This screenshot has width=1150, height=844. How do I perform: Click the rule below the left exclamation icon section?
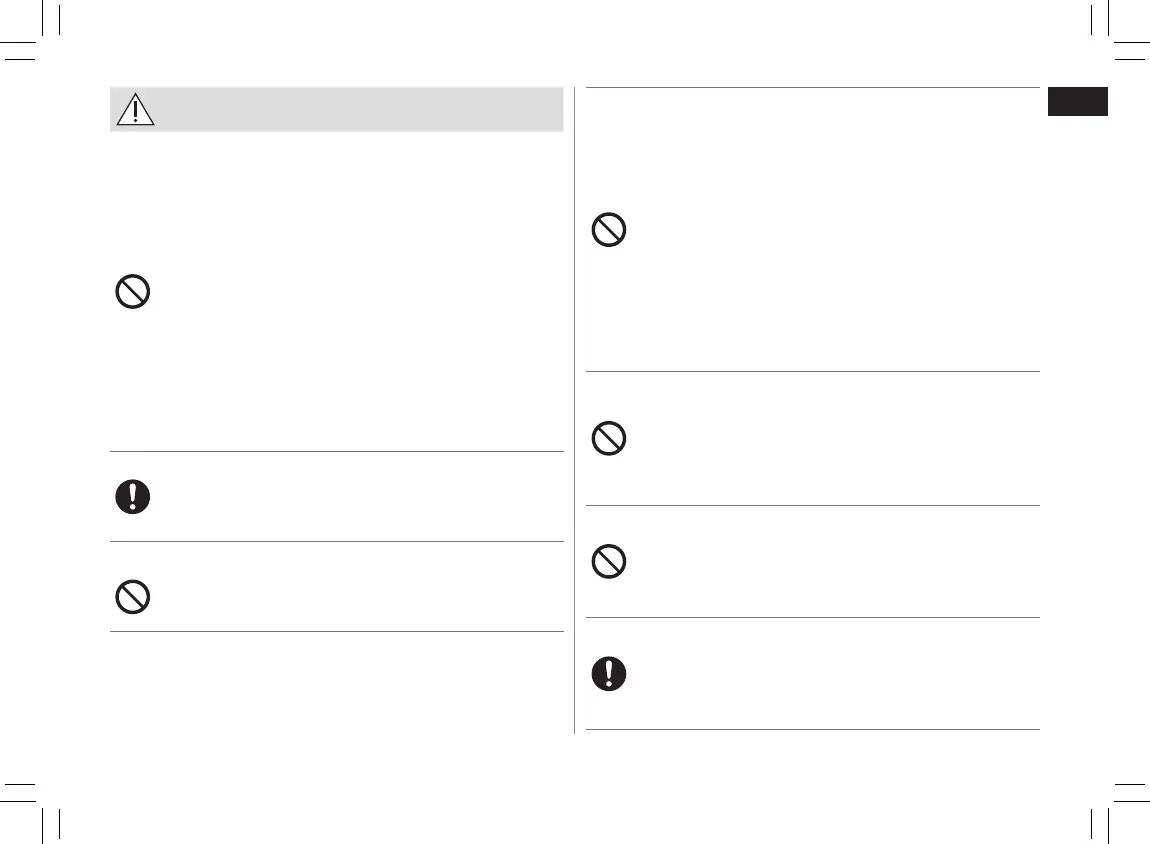pos(336,542)
